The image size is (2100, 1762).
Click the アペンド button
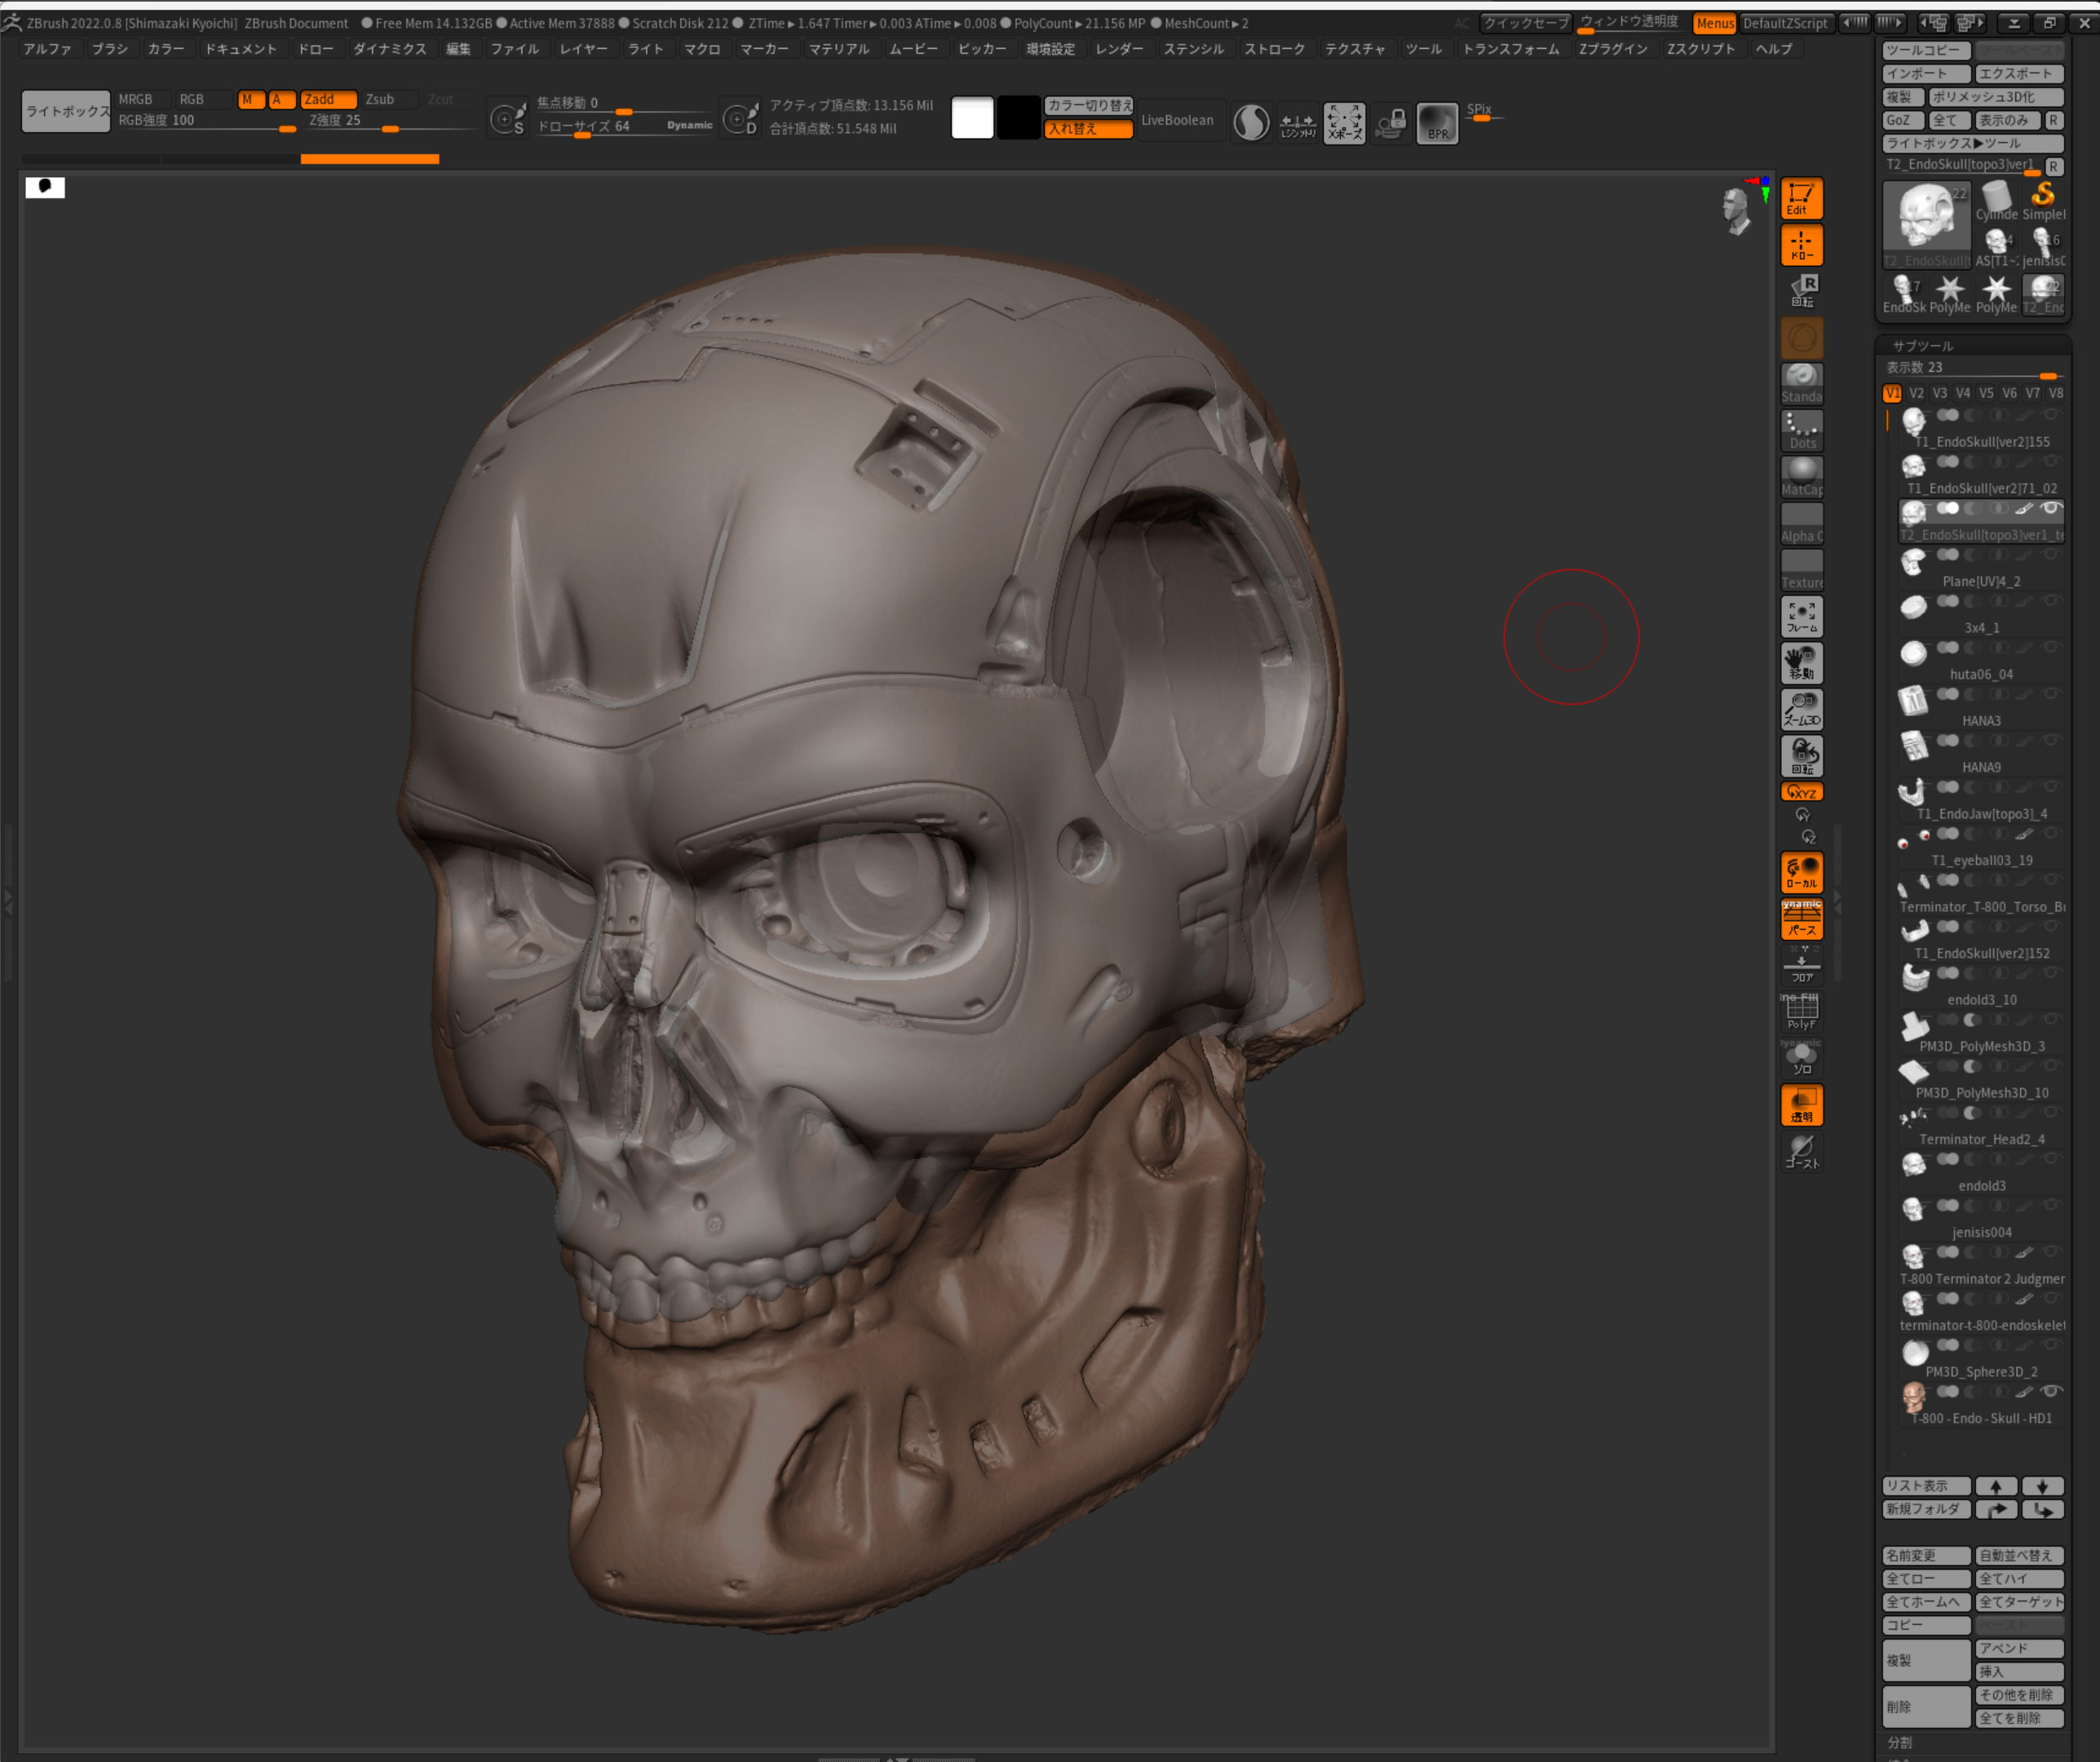pyautogui.click(x=2019, y=1648)
